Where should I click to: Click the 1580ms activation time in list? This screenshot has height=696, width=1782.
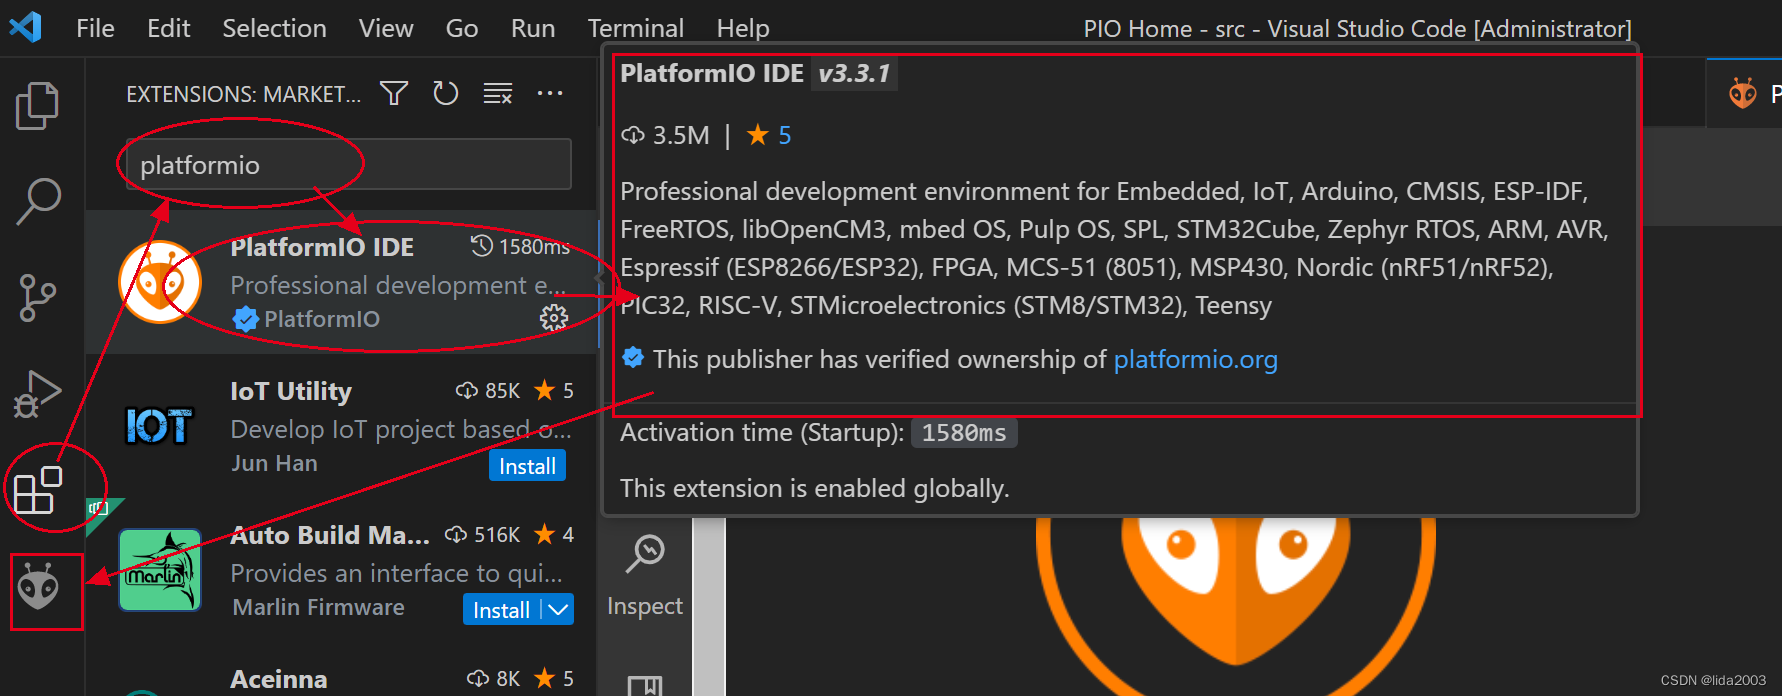click(x=534, y=247)
